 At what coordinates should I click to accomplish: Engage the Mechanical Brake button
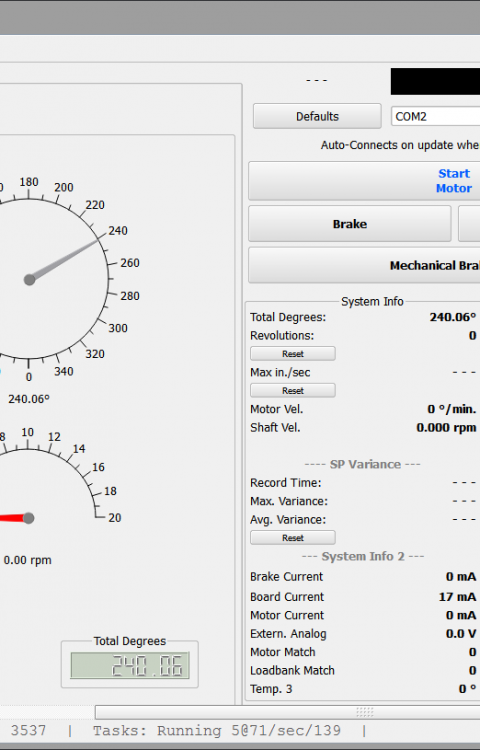364,265
